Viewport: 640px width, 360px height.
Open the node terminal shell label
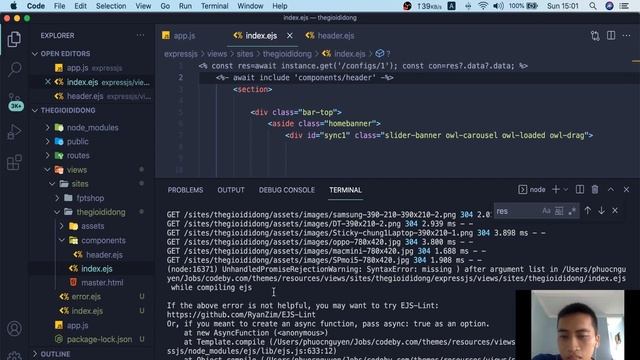[532, 189]
